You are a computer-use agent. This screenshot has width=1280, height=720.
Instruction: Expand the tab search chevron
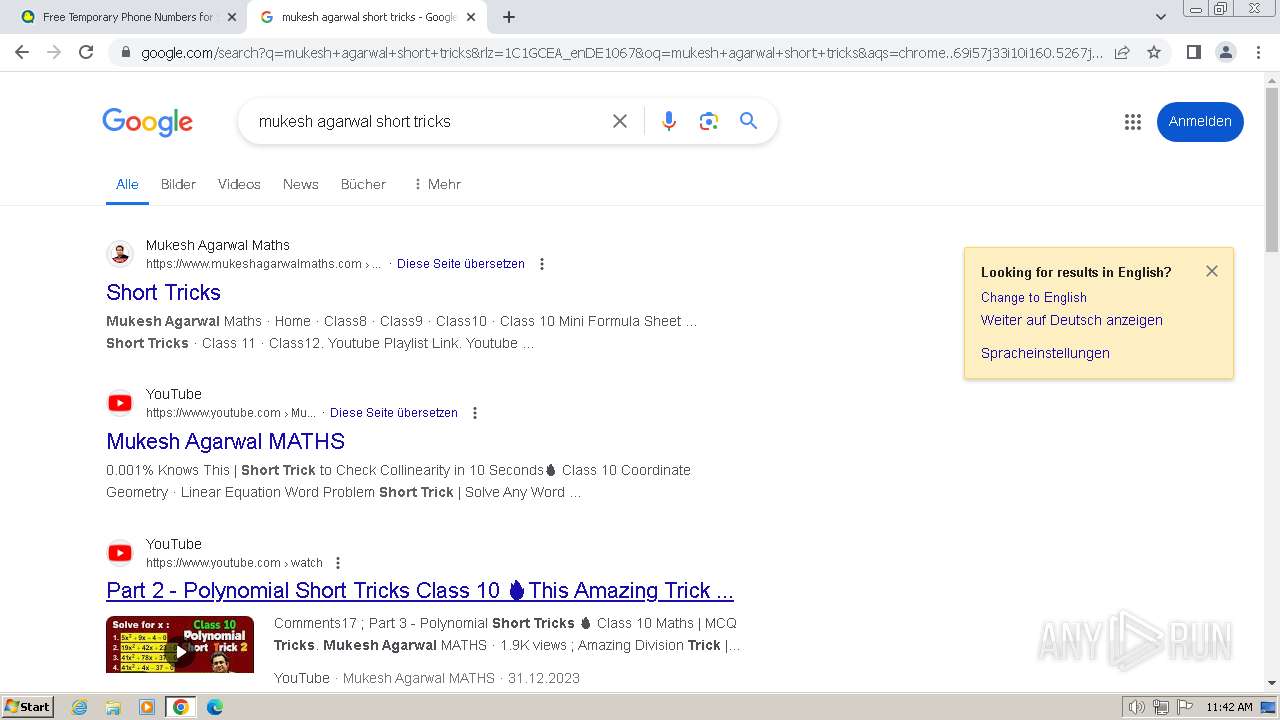1160,17
